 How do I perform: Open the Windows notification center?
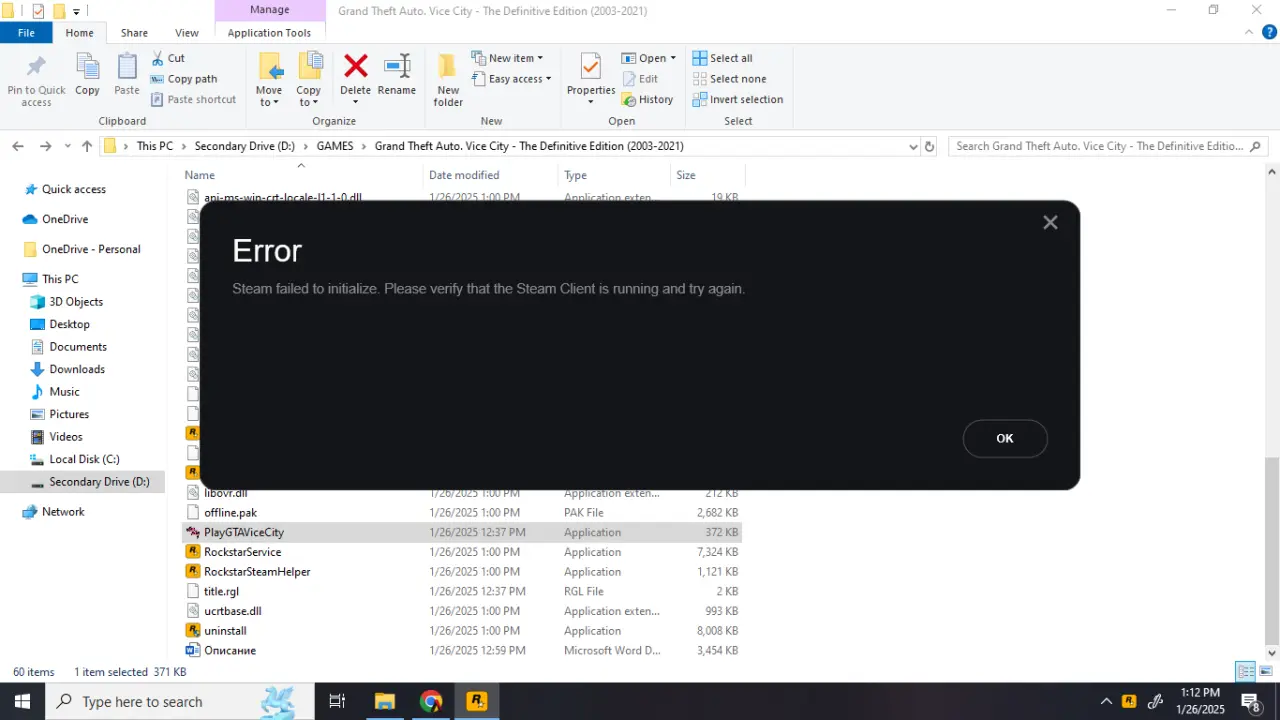pos(1251,701)
